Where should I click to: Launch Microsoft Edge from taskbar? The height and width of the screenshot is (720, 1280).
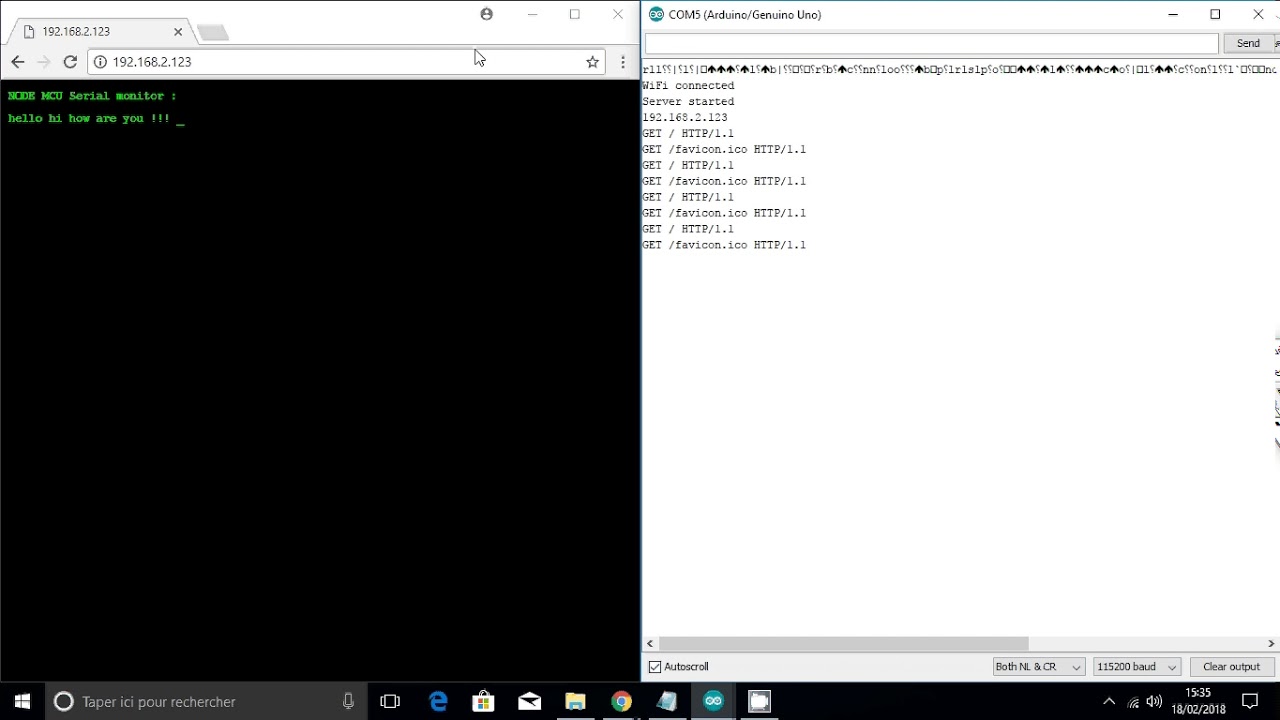click(x=438, y=701)
